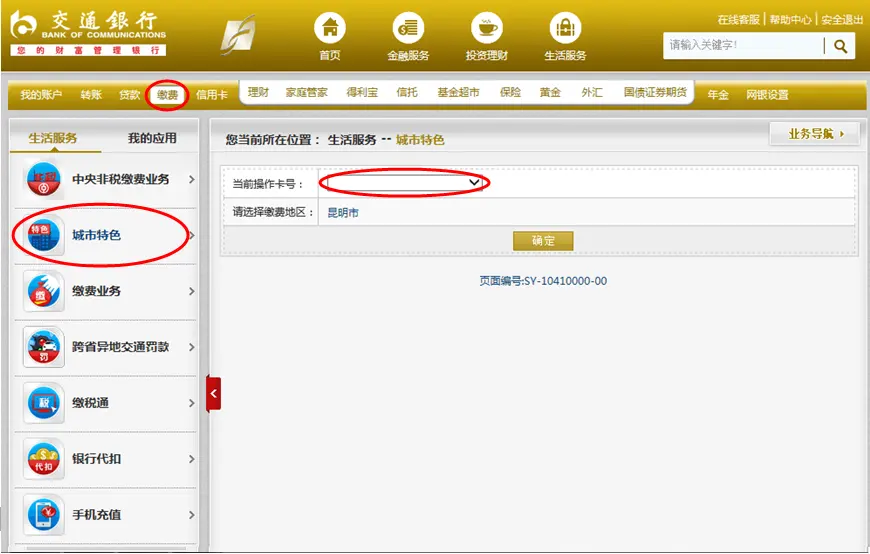Select the 城市特色 sidebar icon
This screenshot has height=554, width=870.
[44, 235]
